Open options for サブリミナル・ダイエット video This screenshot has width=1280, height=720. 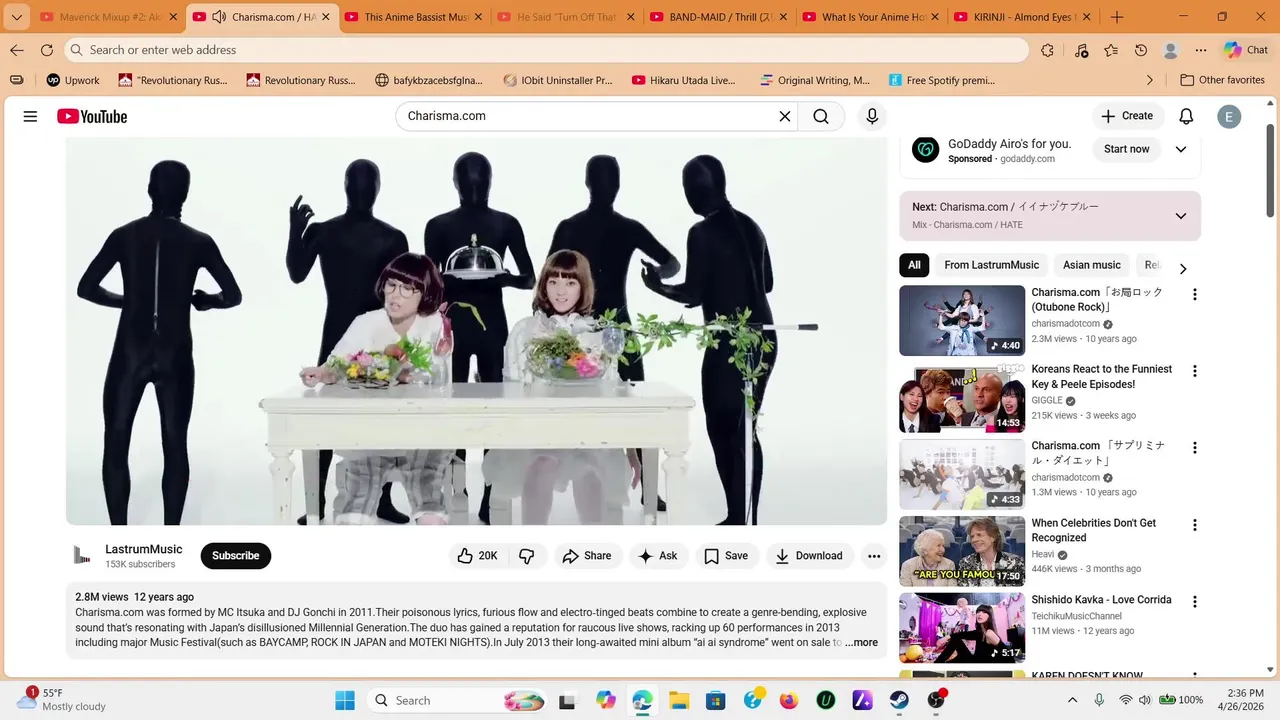tap(1194, 448)
